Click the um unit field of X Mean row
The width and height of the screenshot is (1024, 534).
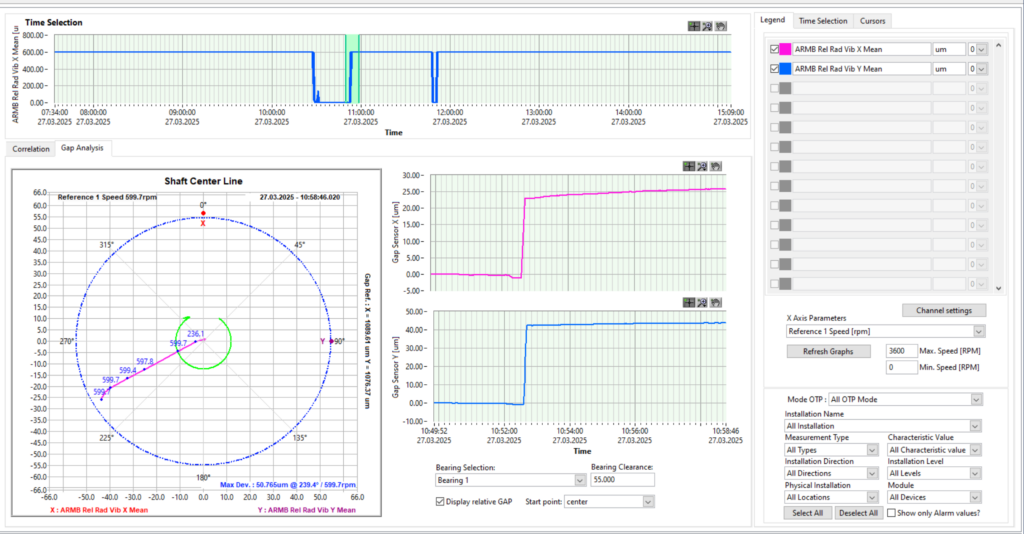949,49
